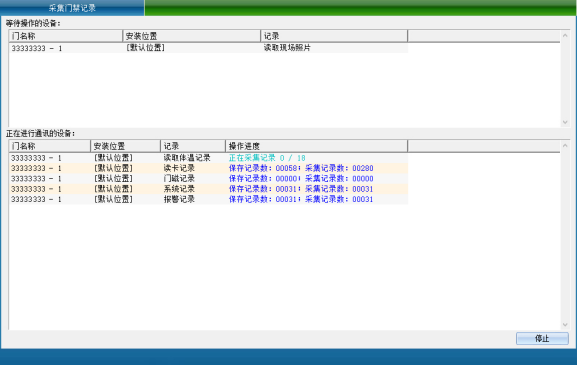Select the 系统记录 row
Image resolution: width=578 pixels, height=365 pixels.
tap(208, 189)
